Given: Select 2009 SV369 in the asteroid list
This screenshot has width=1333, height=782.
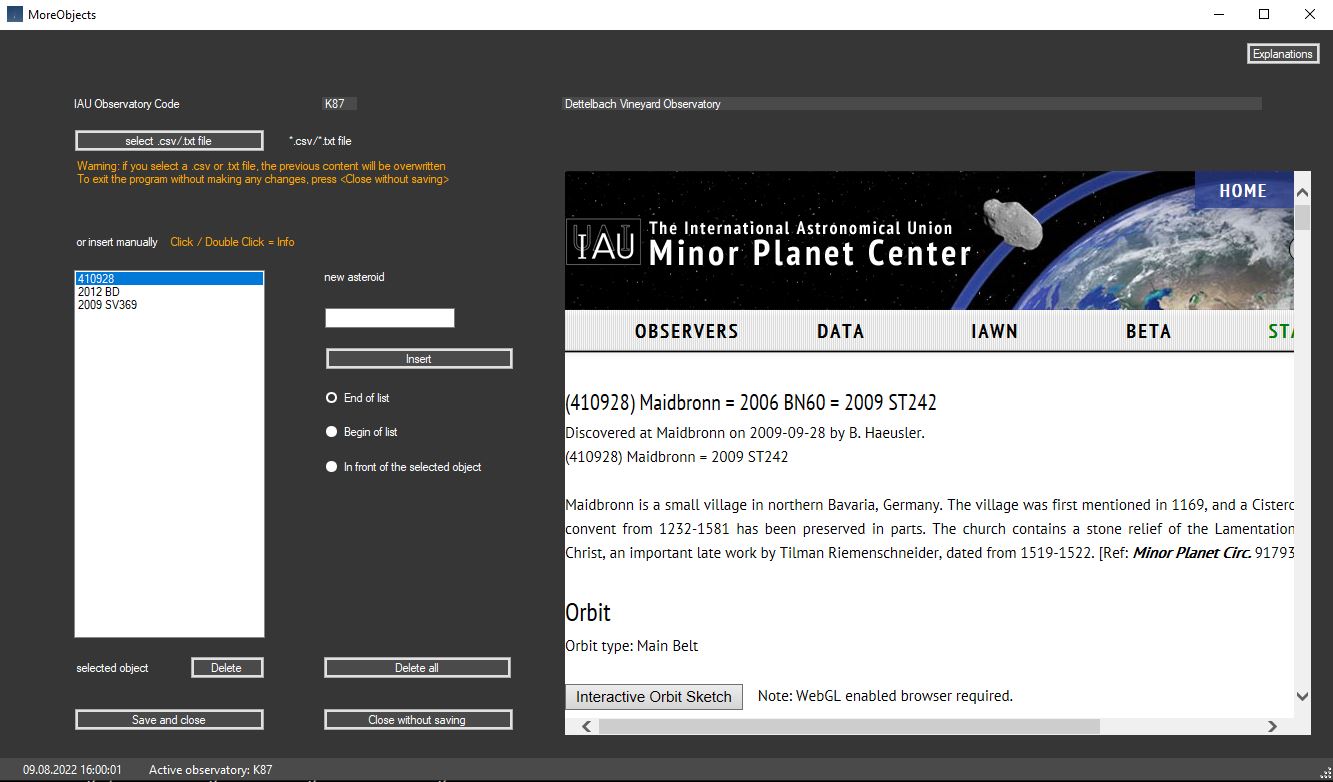Looking at the screenshot, I should pyautogui.click(x=169, y=305).
